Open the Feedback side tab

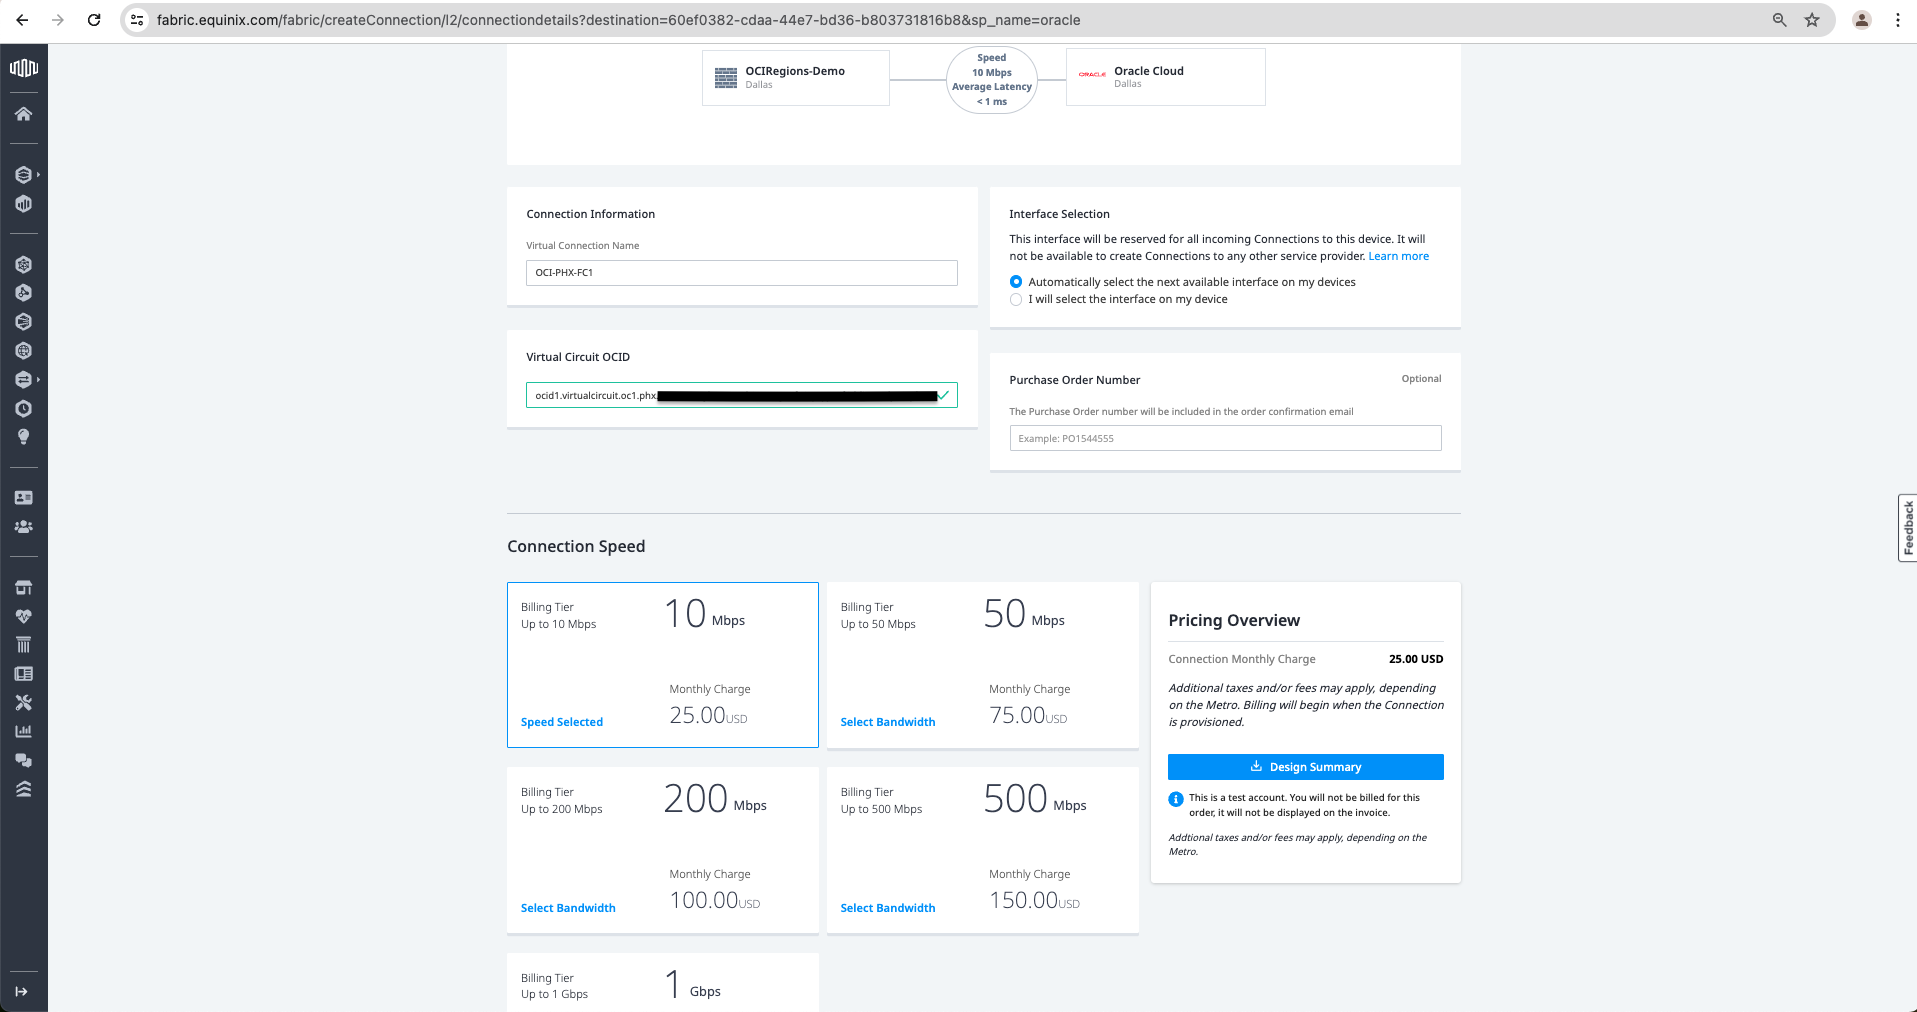tap(1907, 528)
